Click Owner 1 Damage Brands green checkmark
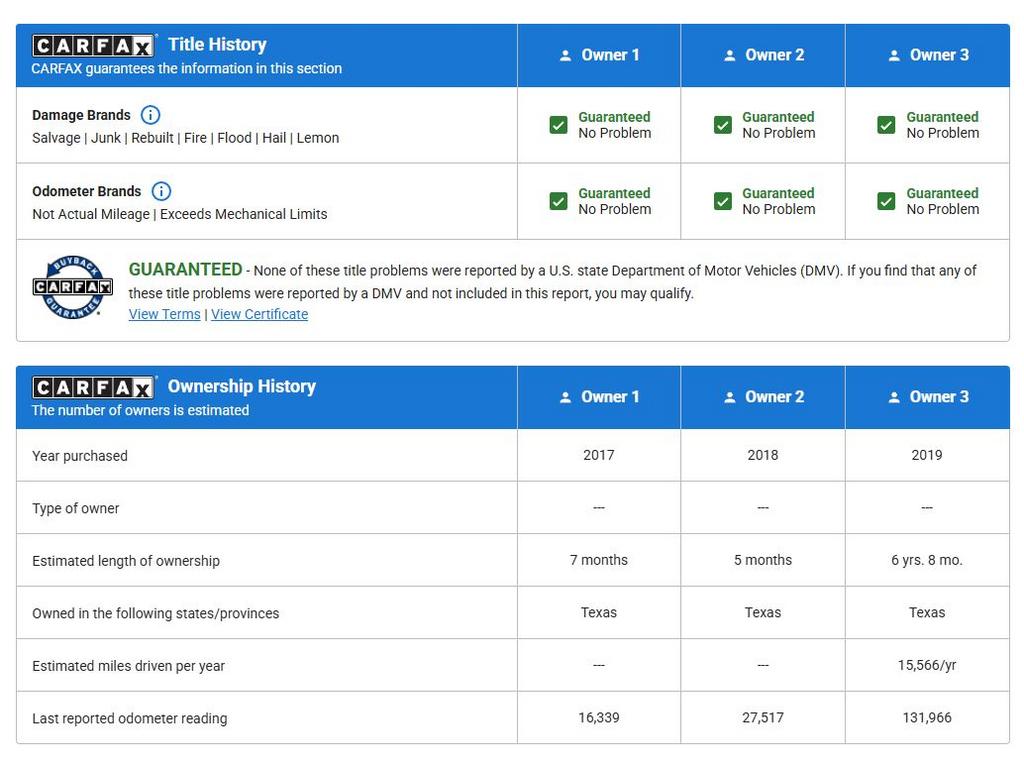1024x765 pixels. 559,125
